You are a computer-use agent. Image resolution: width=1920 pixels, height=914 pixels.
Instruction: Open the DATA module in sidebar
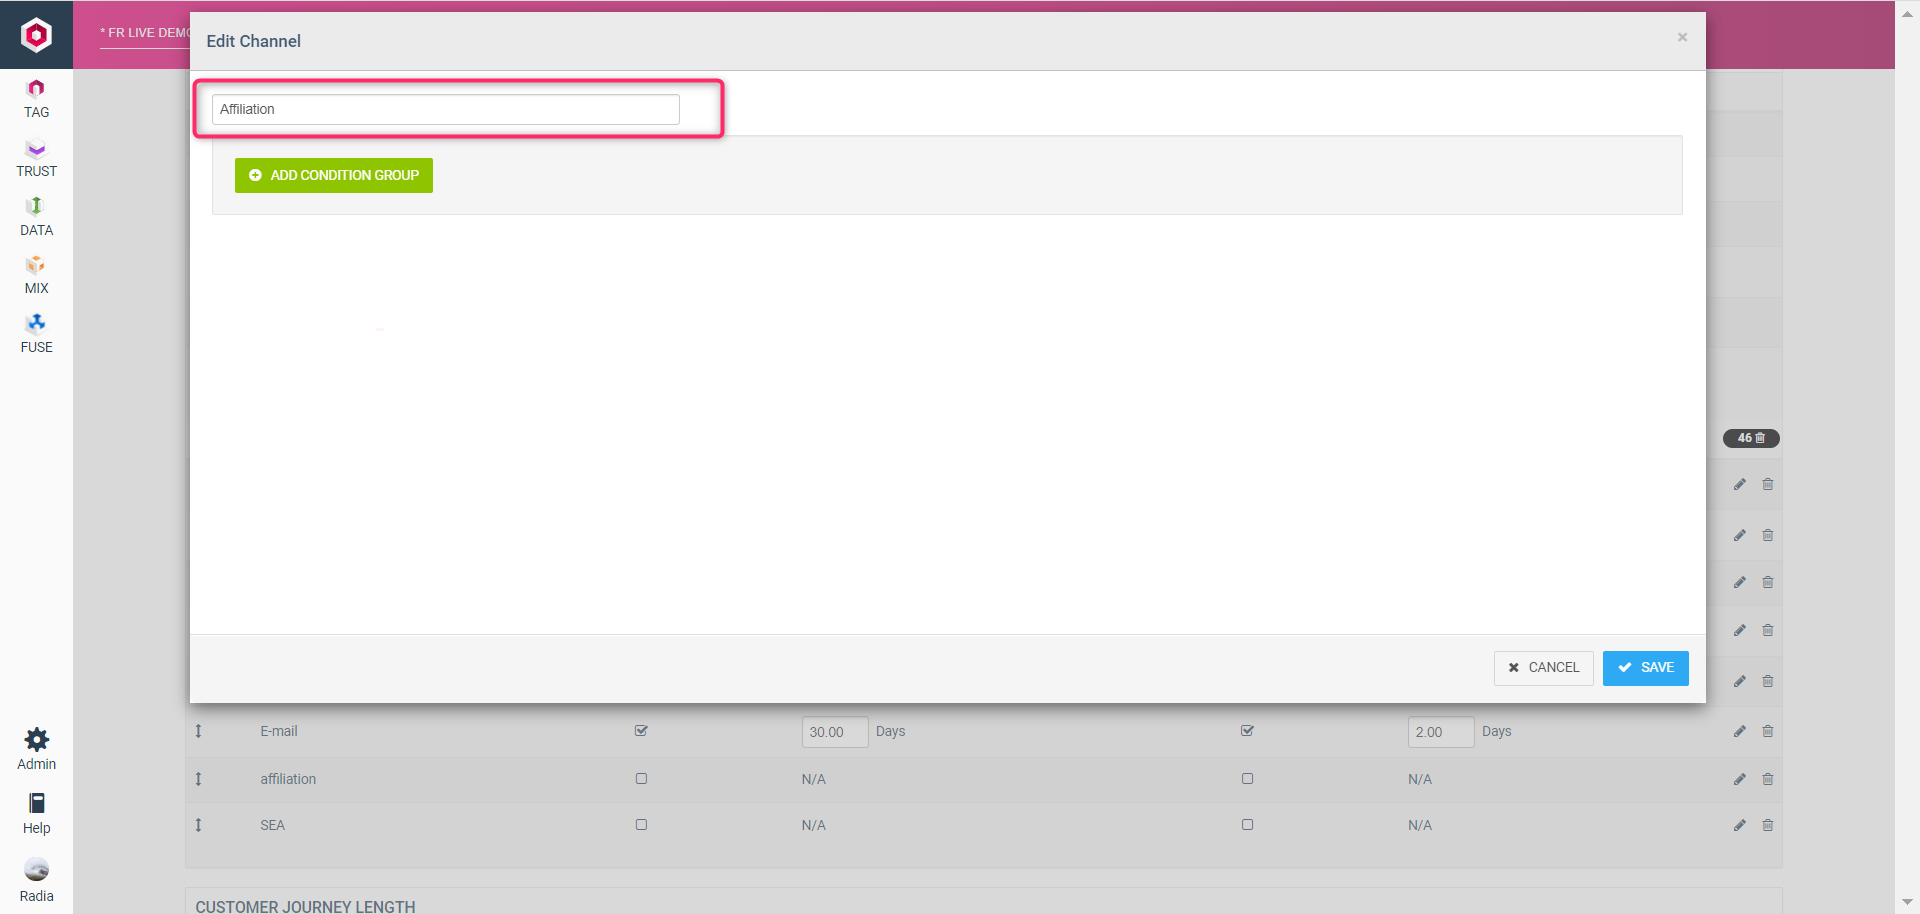click(x=36, y=216)
